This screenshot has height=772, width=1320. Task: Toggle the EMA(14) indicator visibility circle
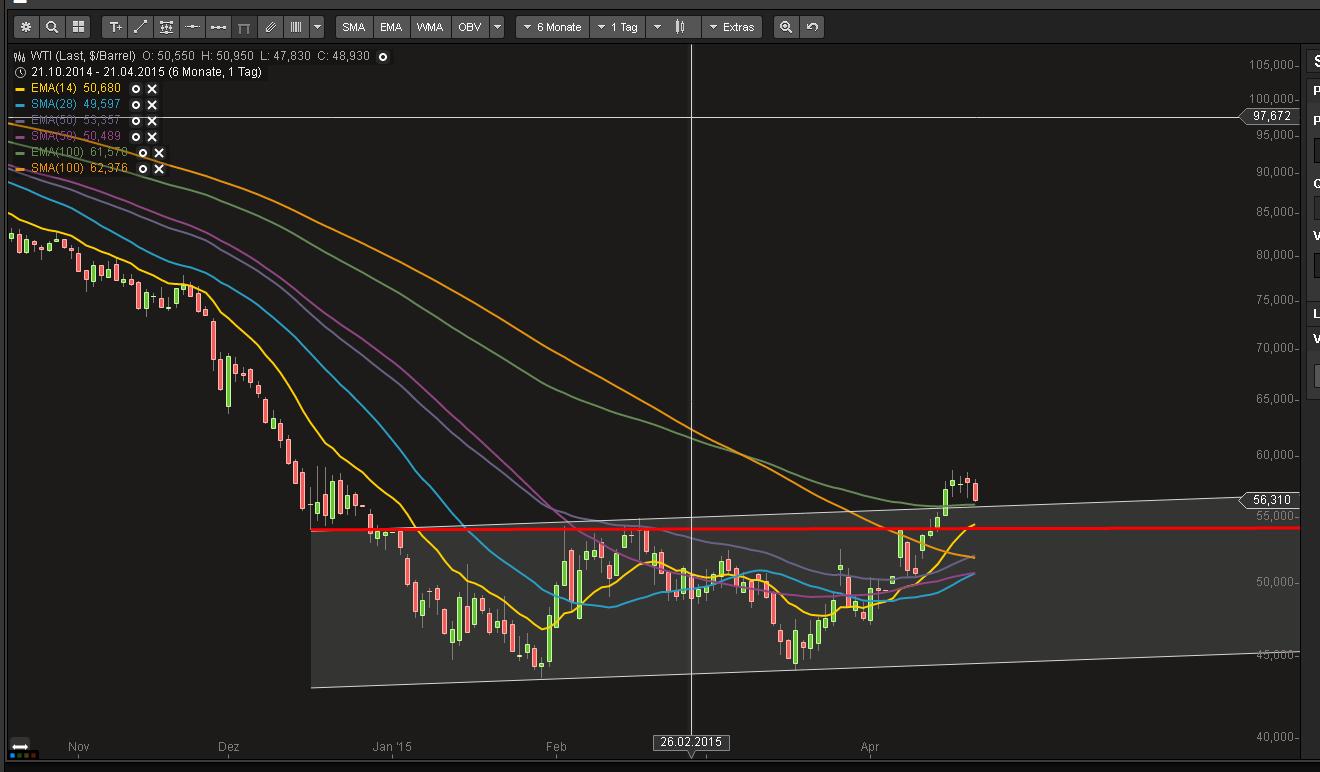[x=134, y=88]
